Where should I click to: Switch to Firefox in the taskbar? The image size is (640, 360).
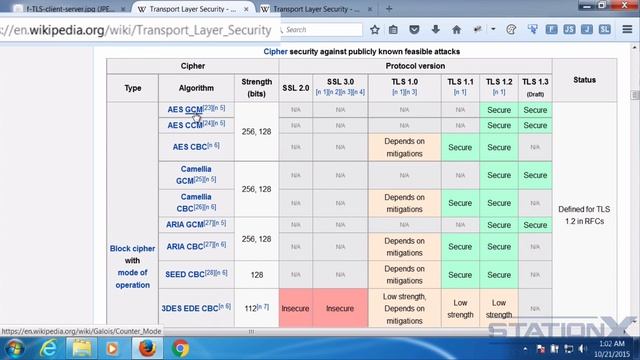pyautogui.click(x=147, y=349)
